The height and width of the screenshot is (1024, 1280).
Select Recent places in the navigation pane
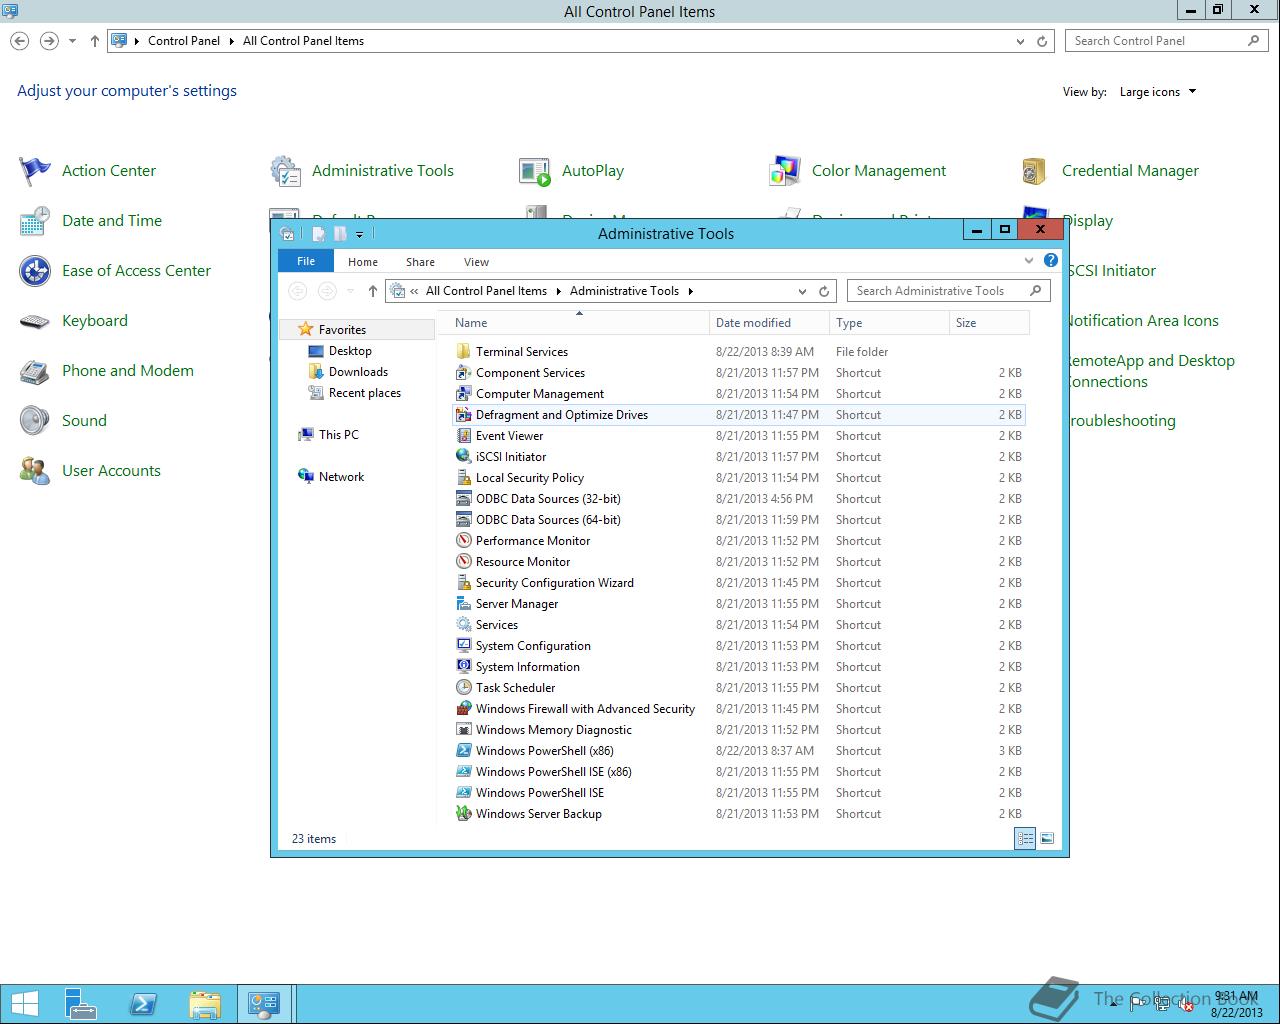(x=365, y=393)
